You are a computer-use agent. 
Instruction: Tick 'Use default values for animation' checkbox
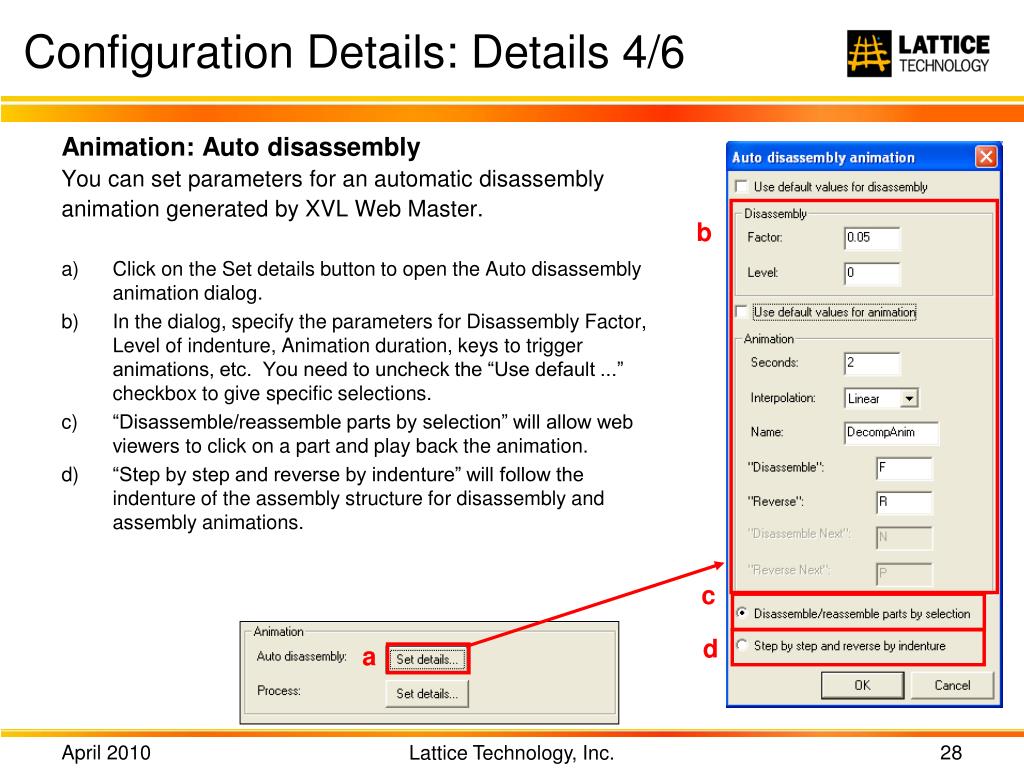741,312
